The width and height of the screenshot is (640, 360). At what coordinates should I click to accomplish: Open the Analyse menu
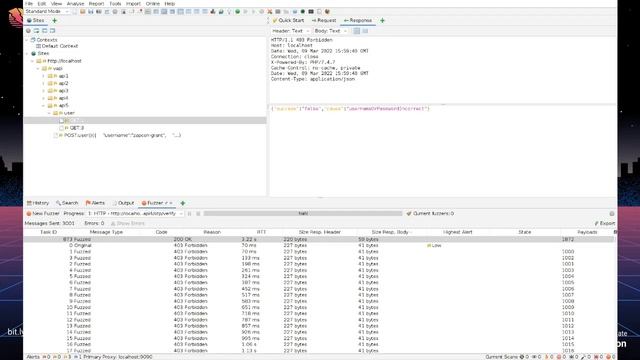(75, 4)
